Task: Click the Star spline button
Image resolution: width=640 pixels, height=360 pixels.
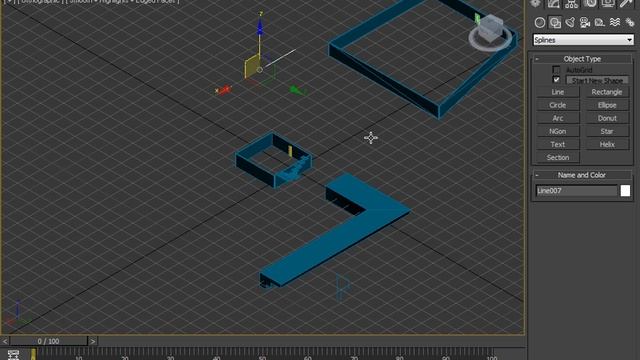Action: pos(607,131)
